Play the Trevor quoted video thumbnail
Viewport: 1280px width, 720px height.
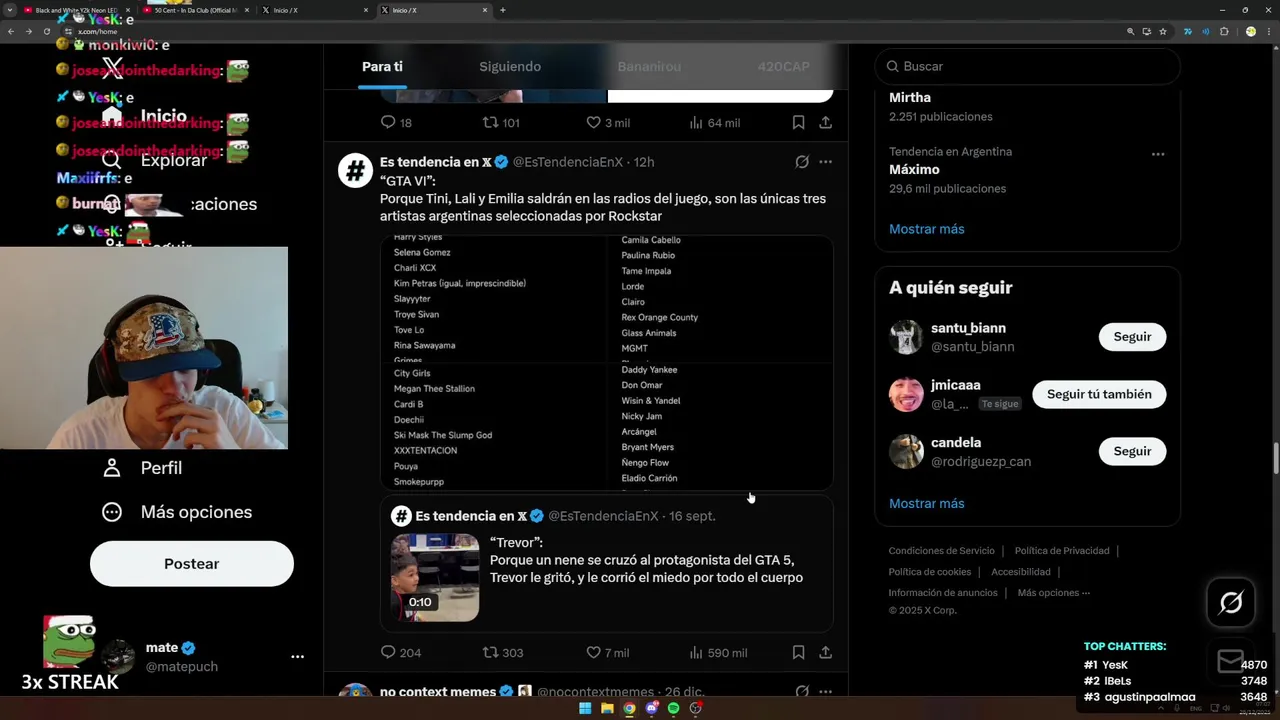point(435,577)
